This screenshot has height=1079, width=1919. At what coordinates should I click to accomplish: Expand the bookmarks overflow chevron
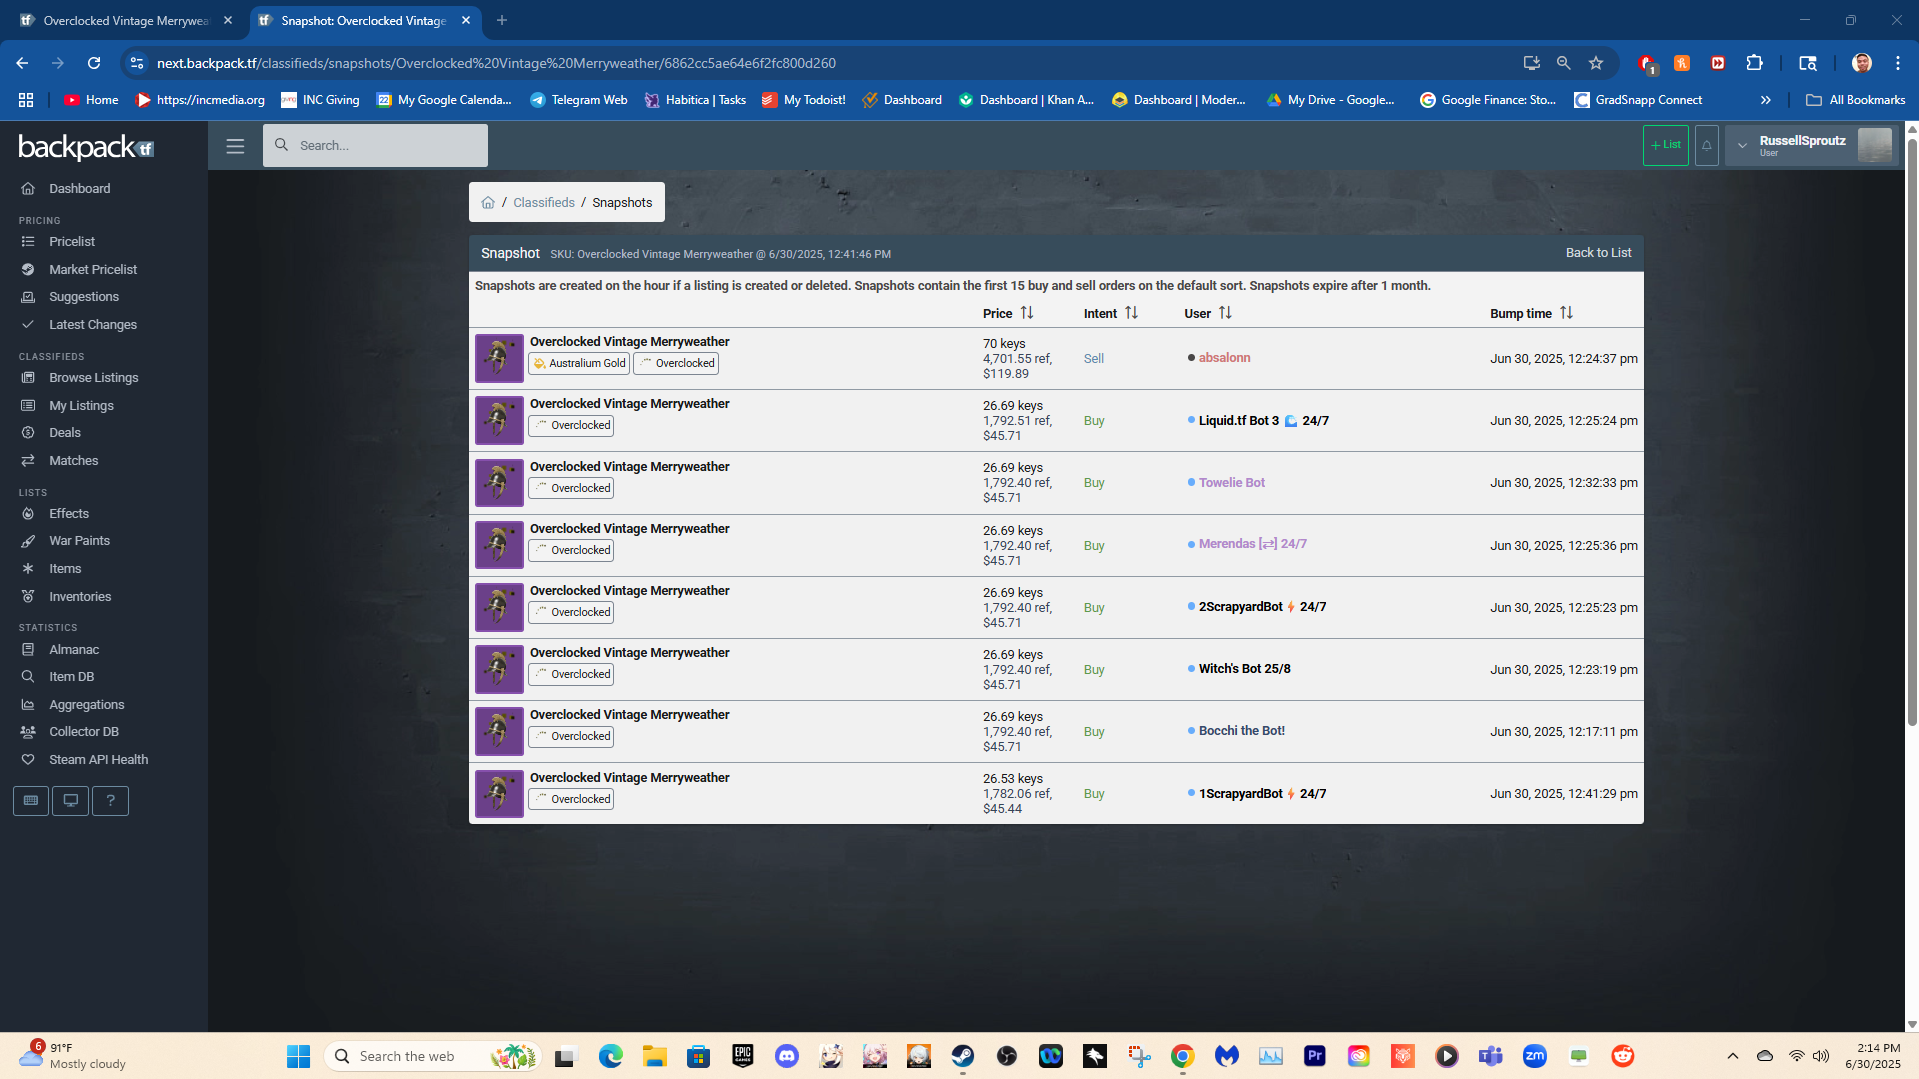(1766, 100)
